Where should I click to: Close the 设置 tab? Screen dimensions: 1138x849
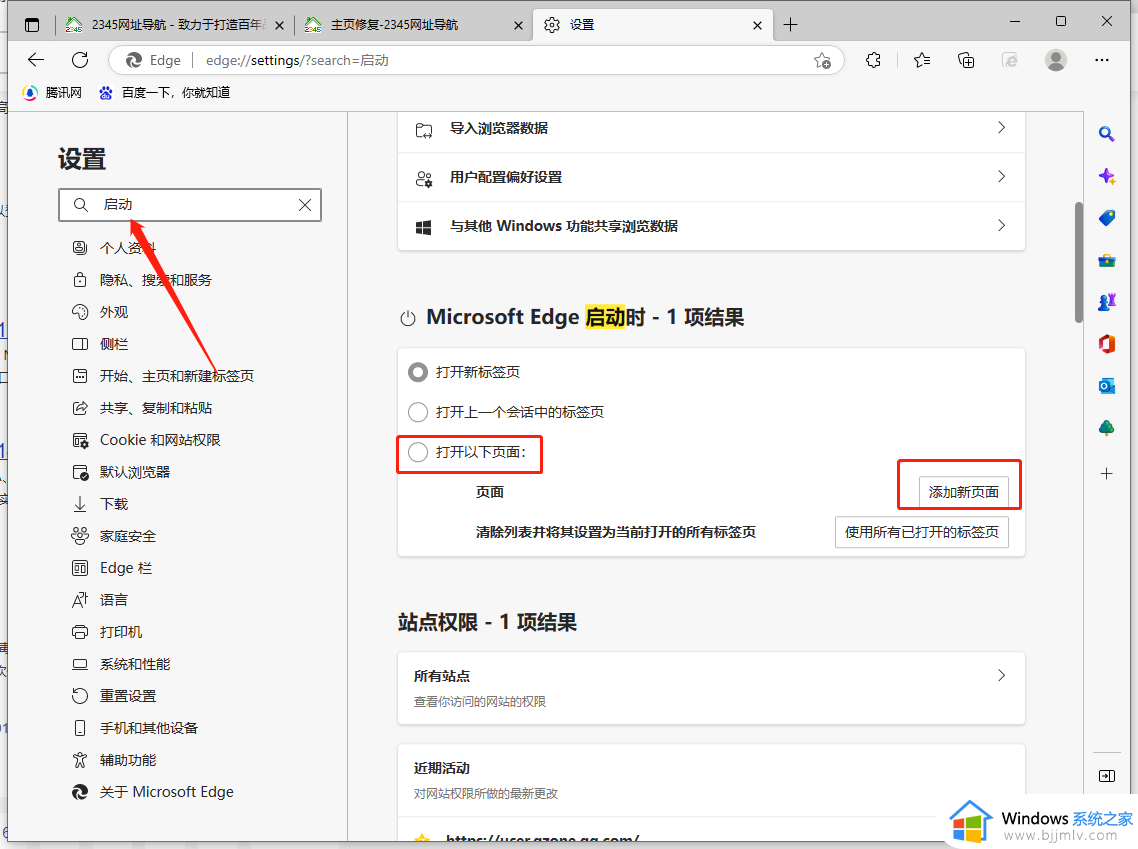tap(757, 25)
